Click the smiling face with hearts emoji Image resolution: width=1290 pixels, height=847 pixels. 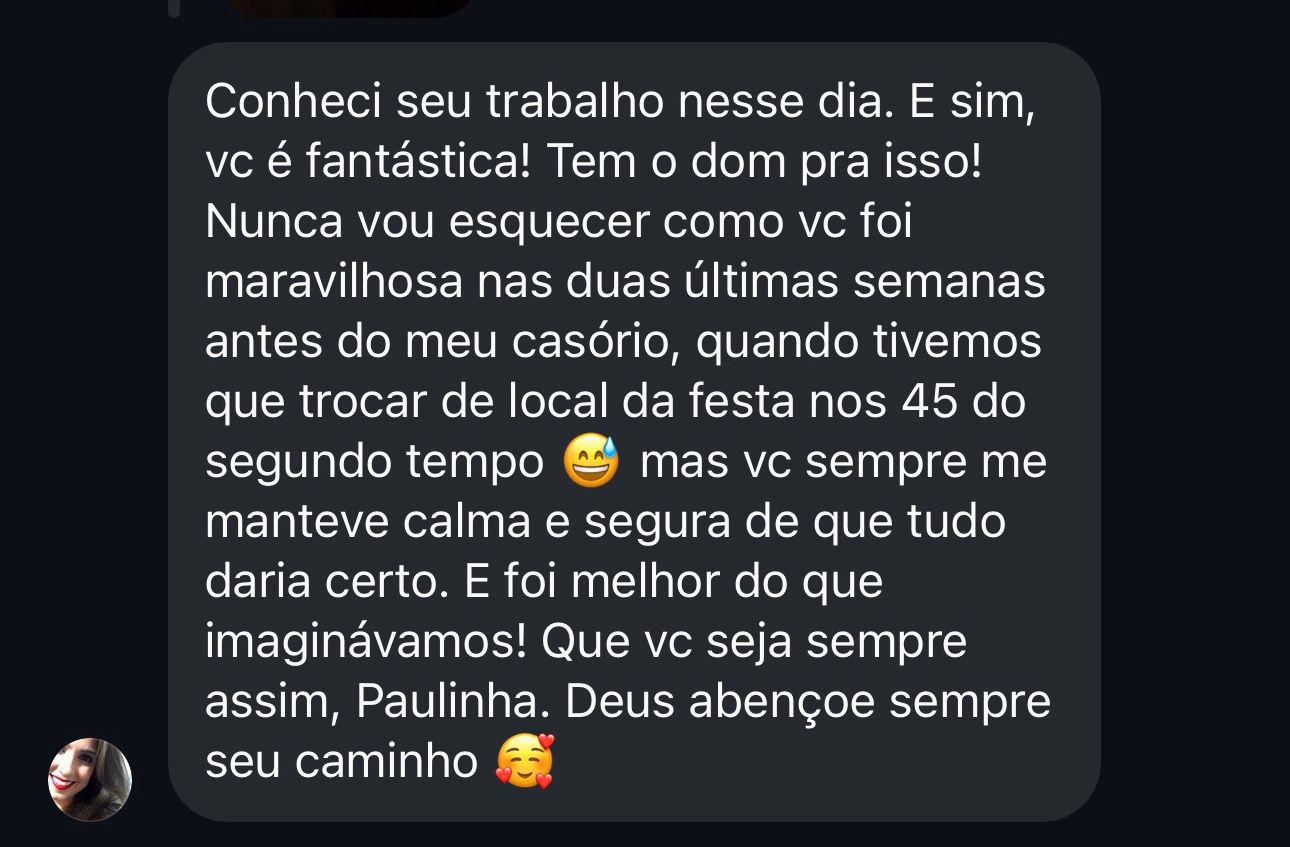pos(525,762)
